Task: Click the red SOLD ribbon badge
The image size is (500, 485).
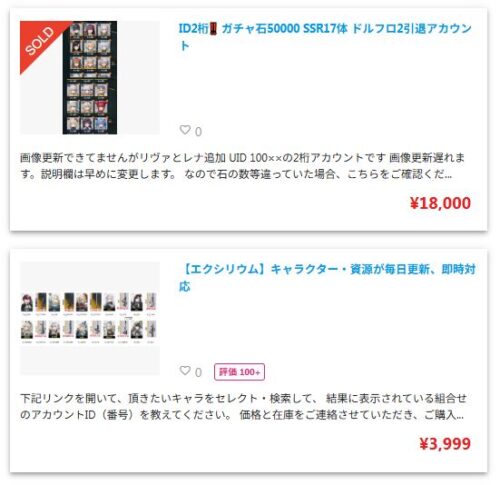Action: (x=41, y=42)
